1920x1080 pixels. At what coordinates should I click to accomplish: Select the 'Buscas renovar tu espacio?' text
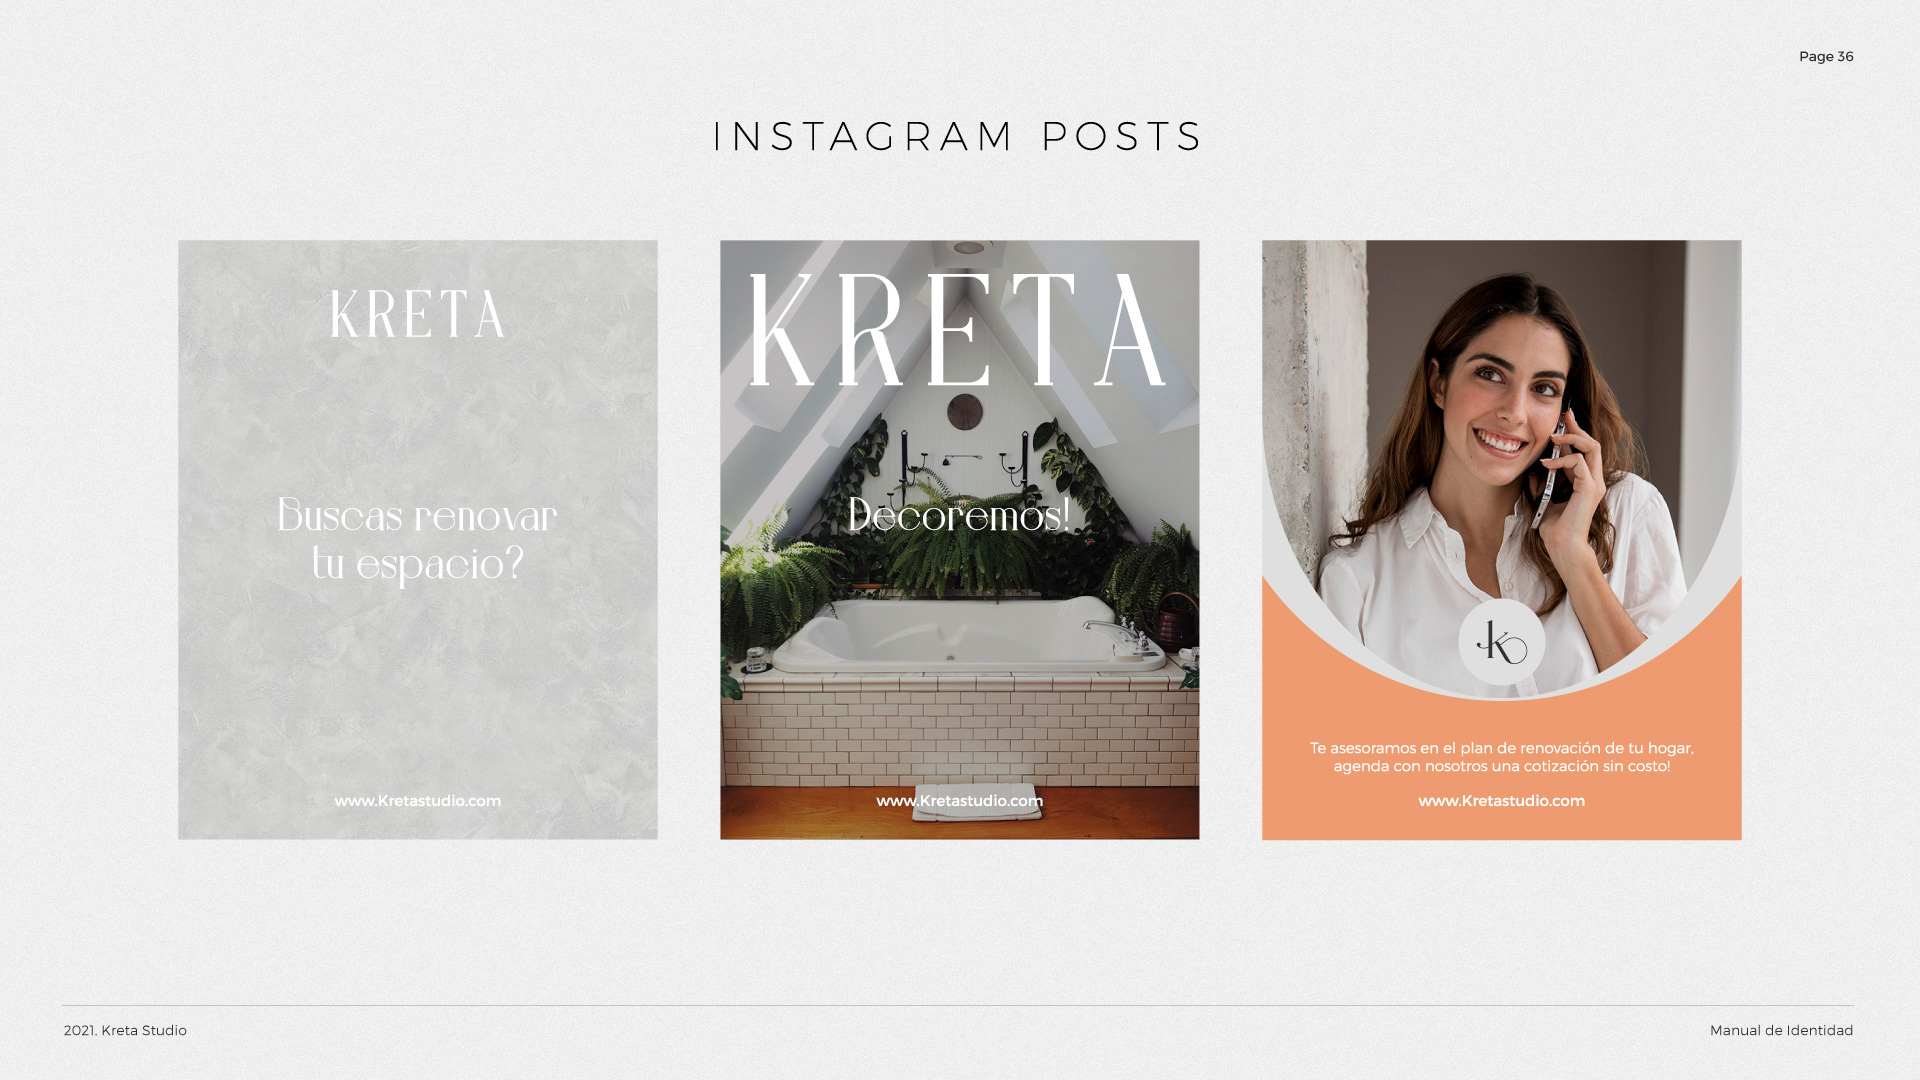point(417,540)
